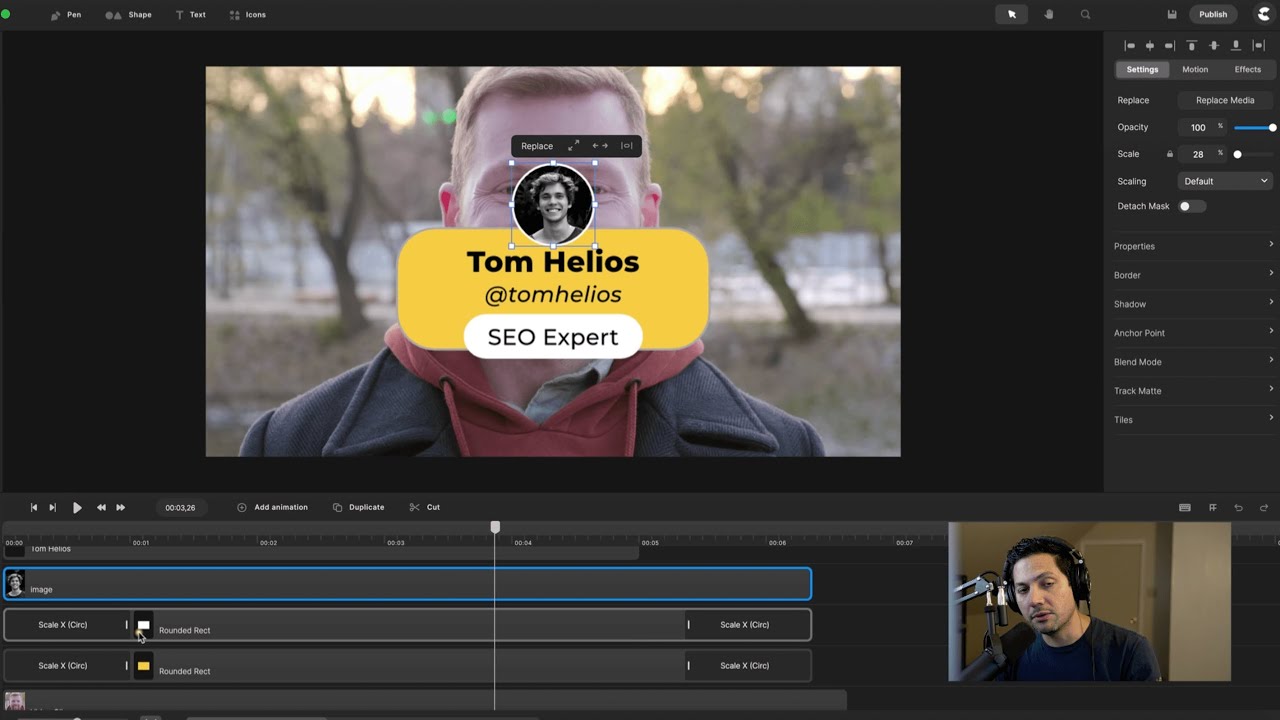
Task: Click the fit-width icon on canvas toolbar
Action: click(x=627, y=146)
